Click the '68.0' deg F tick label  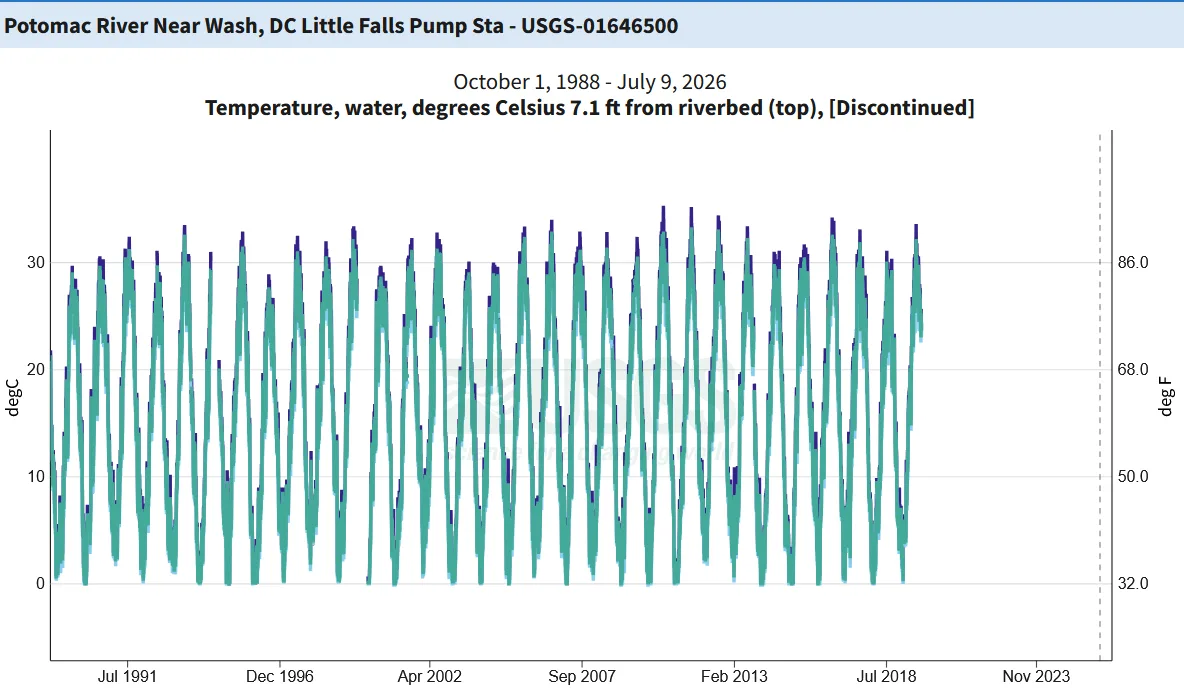(1133, 370)
